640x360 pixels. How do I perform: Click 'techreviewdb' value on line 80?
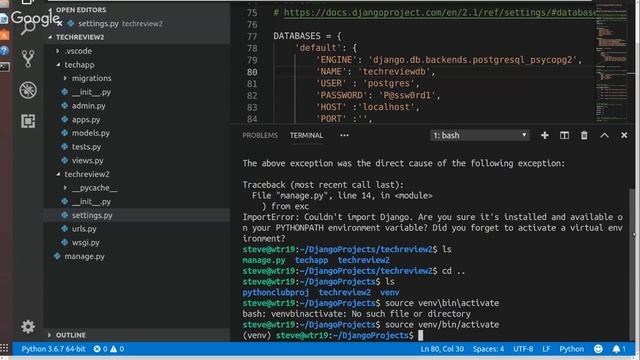(x=394, y=72)
